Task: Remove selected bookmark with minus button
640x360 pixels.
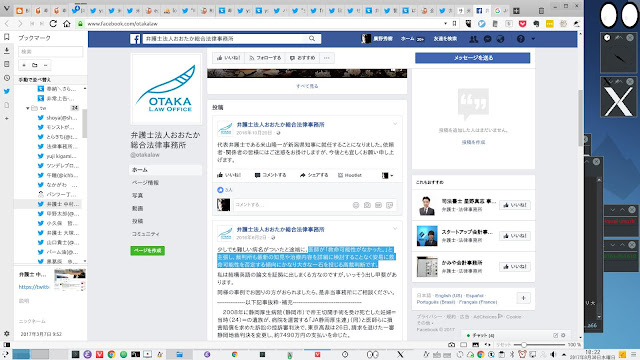Action: tap(45, 65)
